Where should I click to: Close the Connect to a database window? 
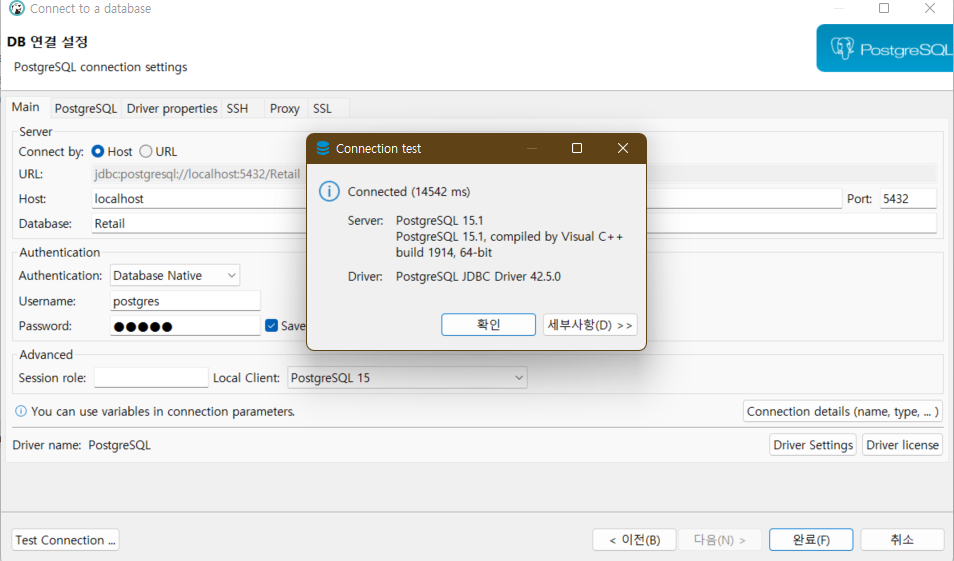point(930,8)
